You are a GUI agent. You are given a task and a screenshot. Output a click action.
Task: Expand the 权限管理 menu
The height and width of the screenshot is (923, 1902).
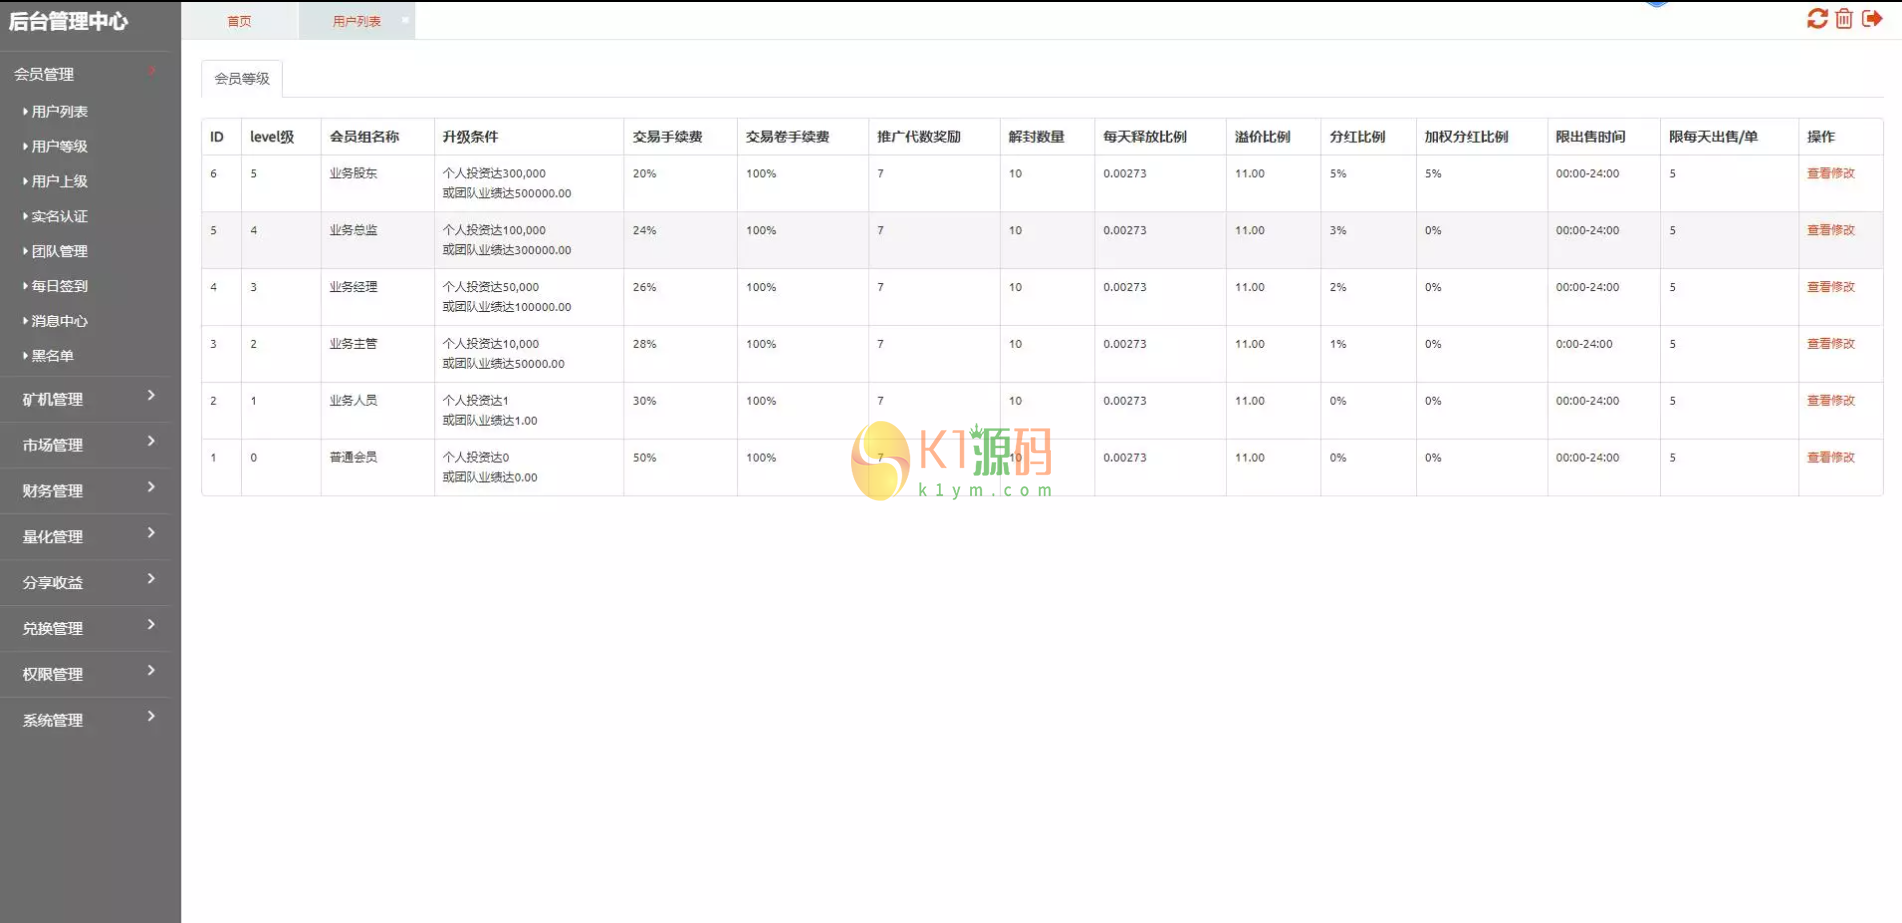point(85,675)
